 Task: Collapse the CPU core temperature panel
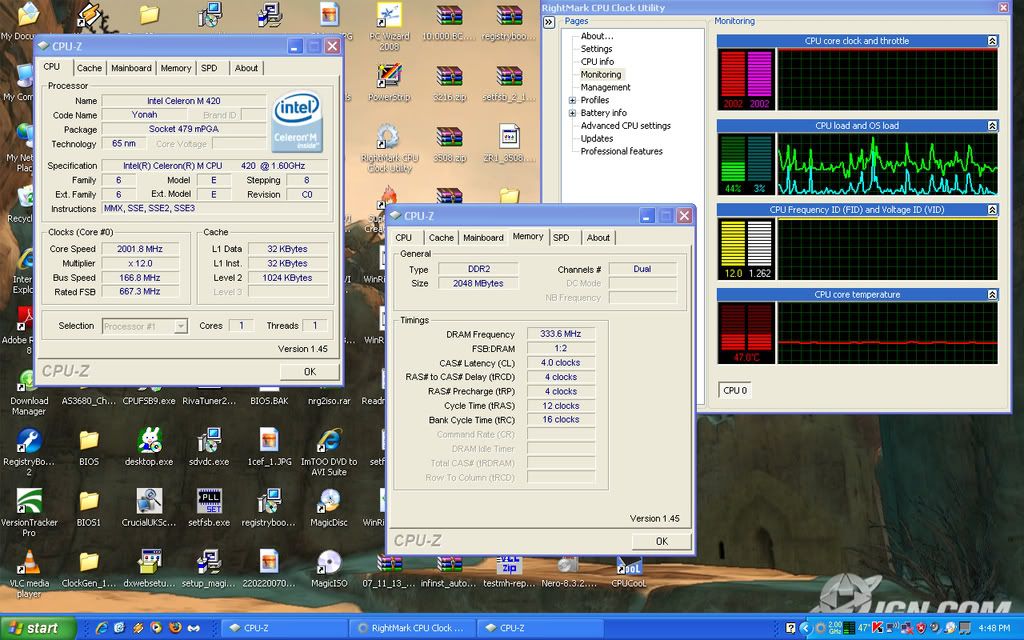(x=992, y=295)
